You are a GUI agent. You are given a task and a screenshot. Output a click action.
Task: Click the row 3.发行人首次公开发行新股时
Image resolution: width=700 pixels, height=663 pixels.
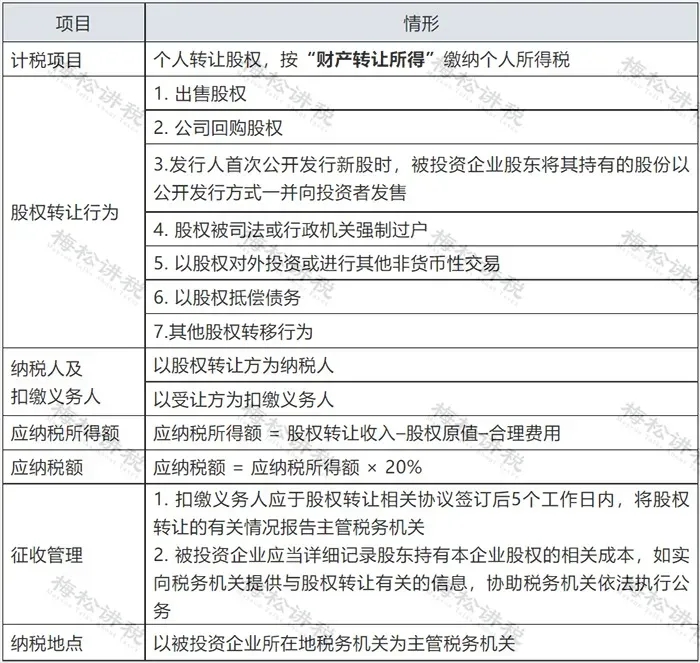click(x=421, y=178)
